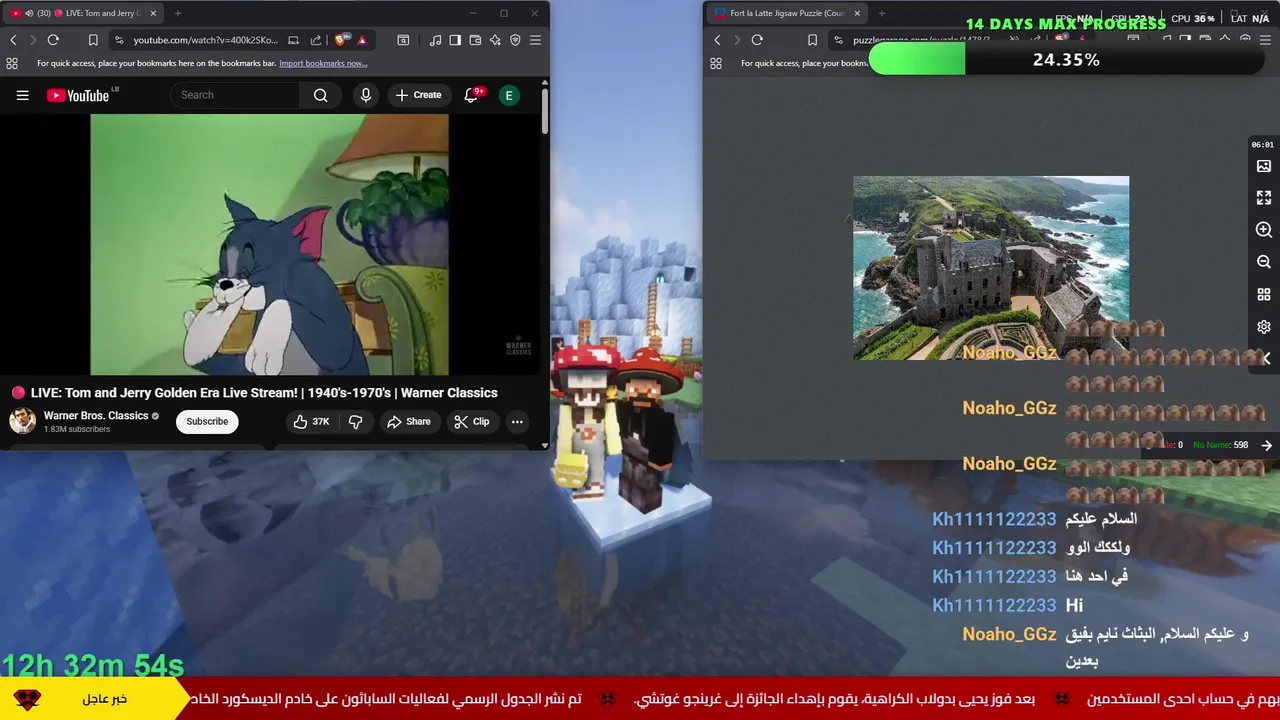Open the apps grid icon in YouTube bookmarks bar
Viewport: 1280px width, 720px height.
12,63
